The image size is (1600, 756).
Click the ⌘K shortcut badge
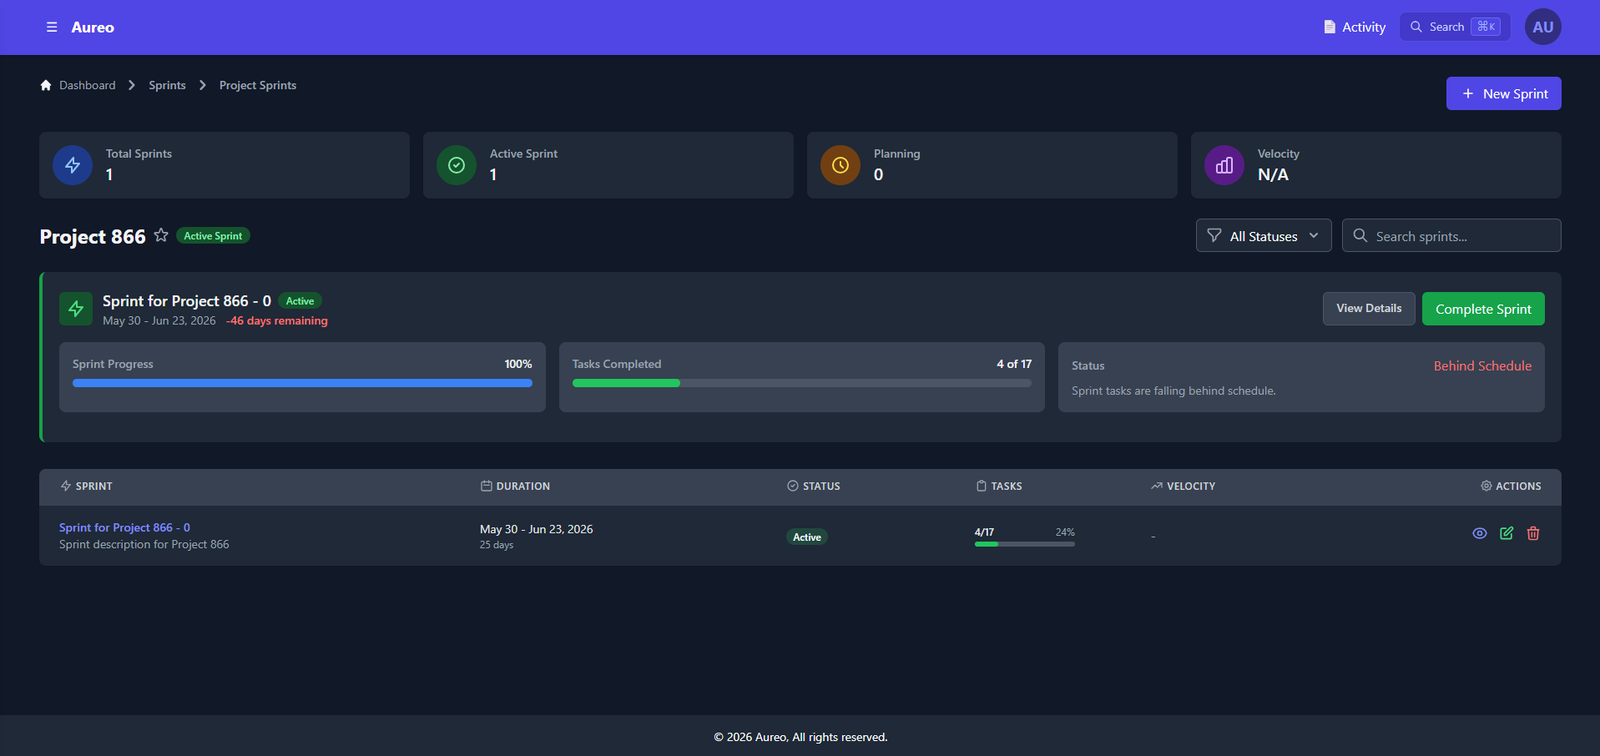click(x=1486, y=27)
